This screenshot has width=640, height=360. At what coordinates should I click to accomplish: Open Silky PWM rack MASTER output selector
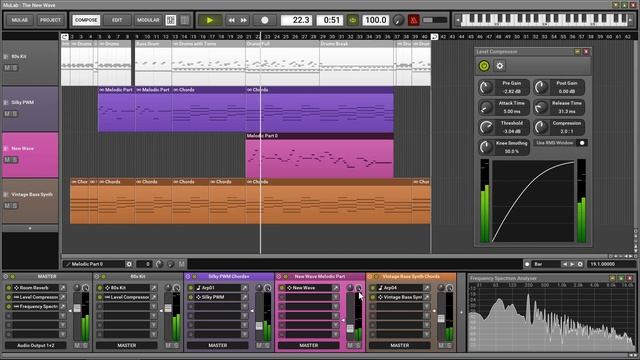[x=218, y=345]
